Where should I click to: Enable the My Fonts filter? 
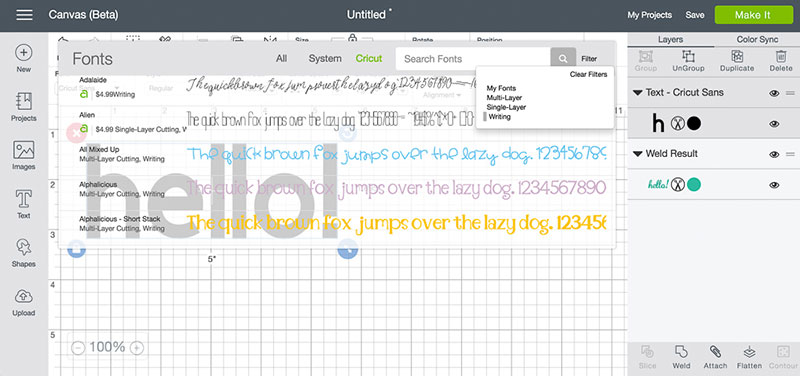point(501,88)
